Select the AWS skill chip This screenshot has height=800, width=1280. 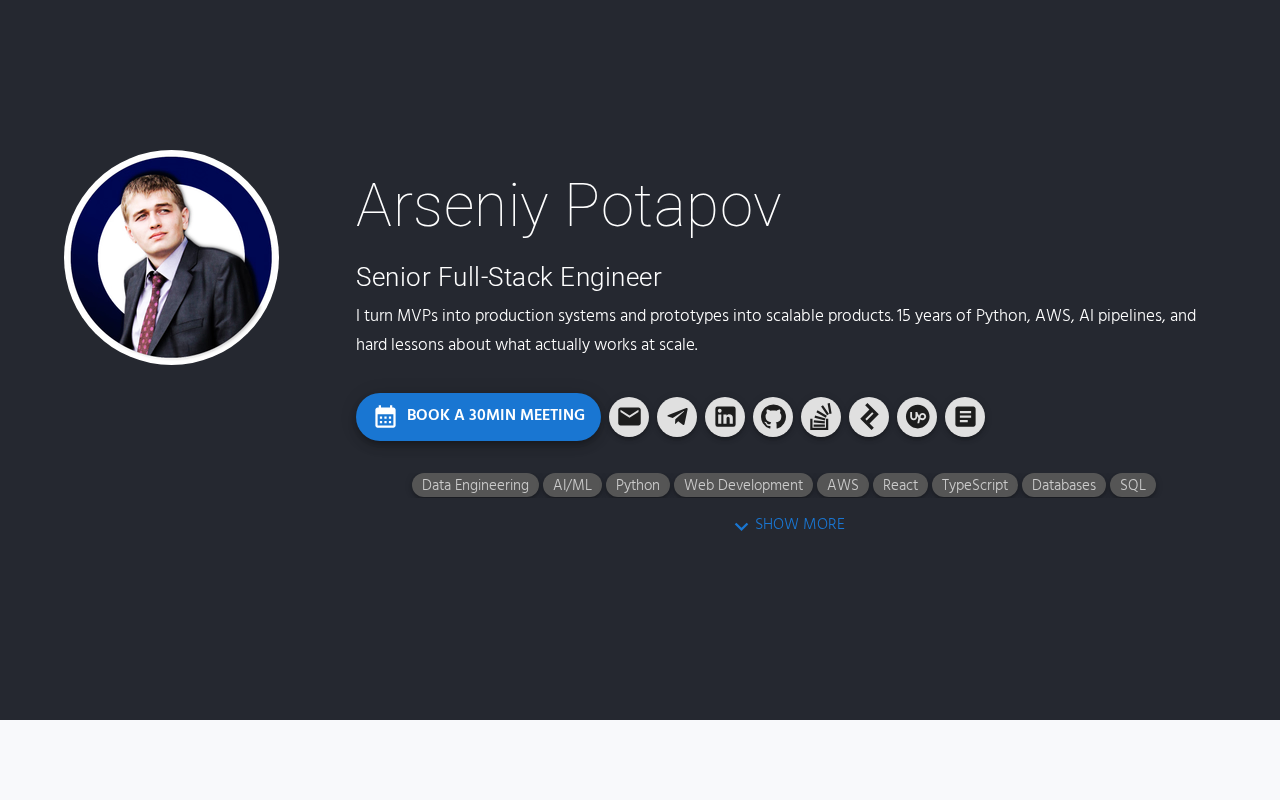click(843, 485)
